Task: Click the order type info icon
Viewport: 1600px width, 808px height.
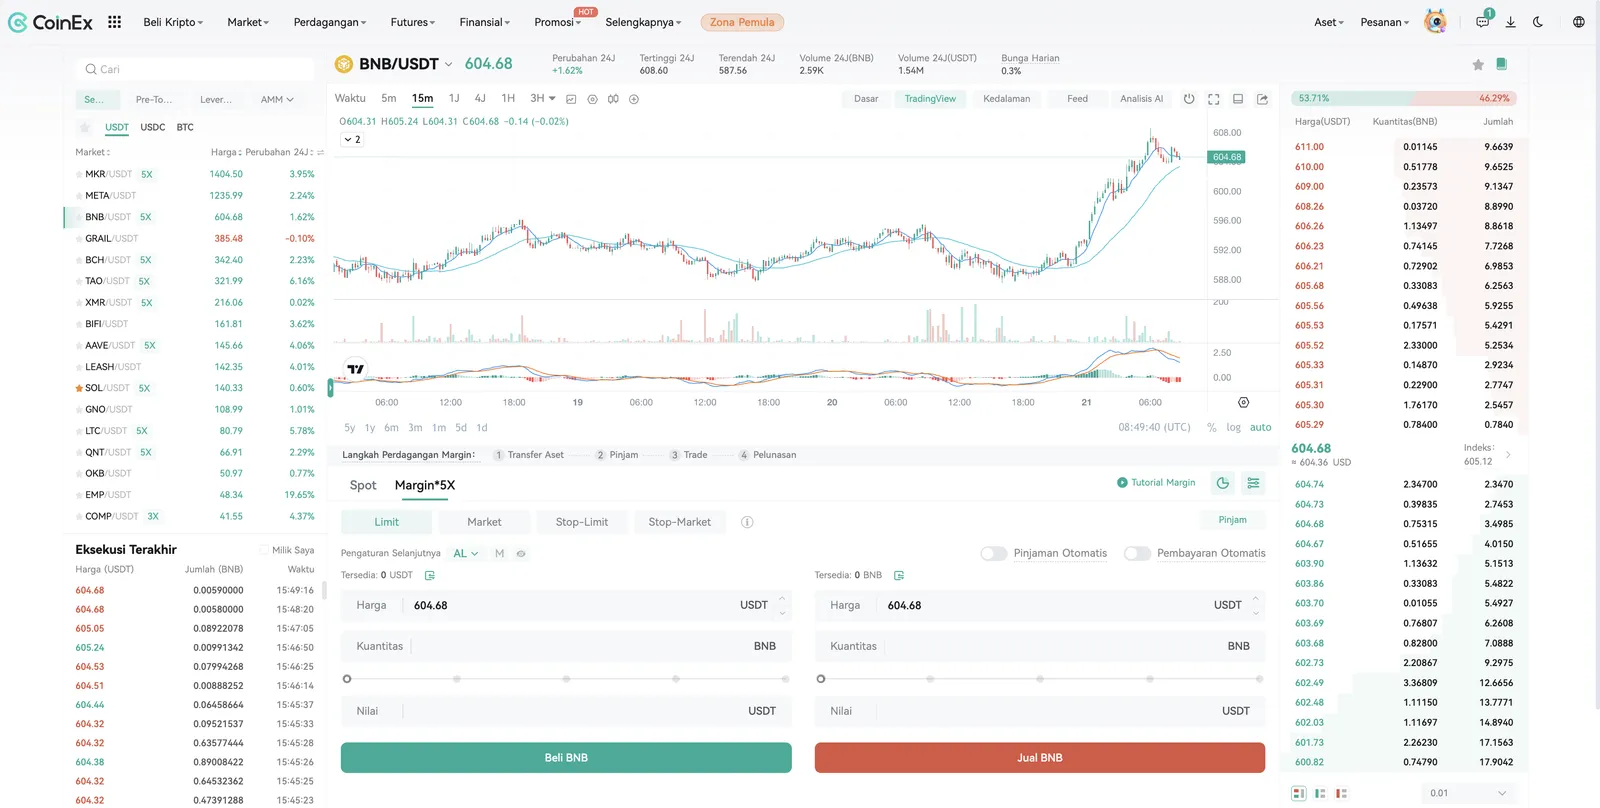Action: tap(747, 522)
